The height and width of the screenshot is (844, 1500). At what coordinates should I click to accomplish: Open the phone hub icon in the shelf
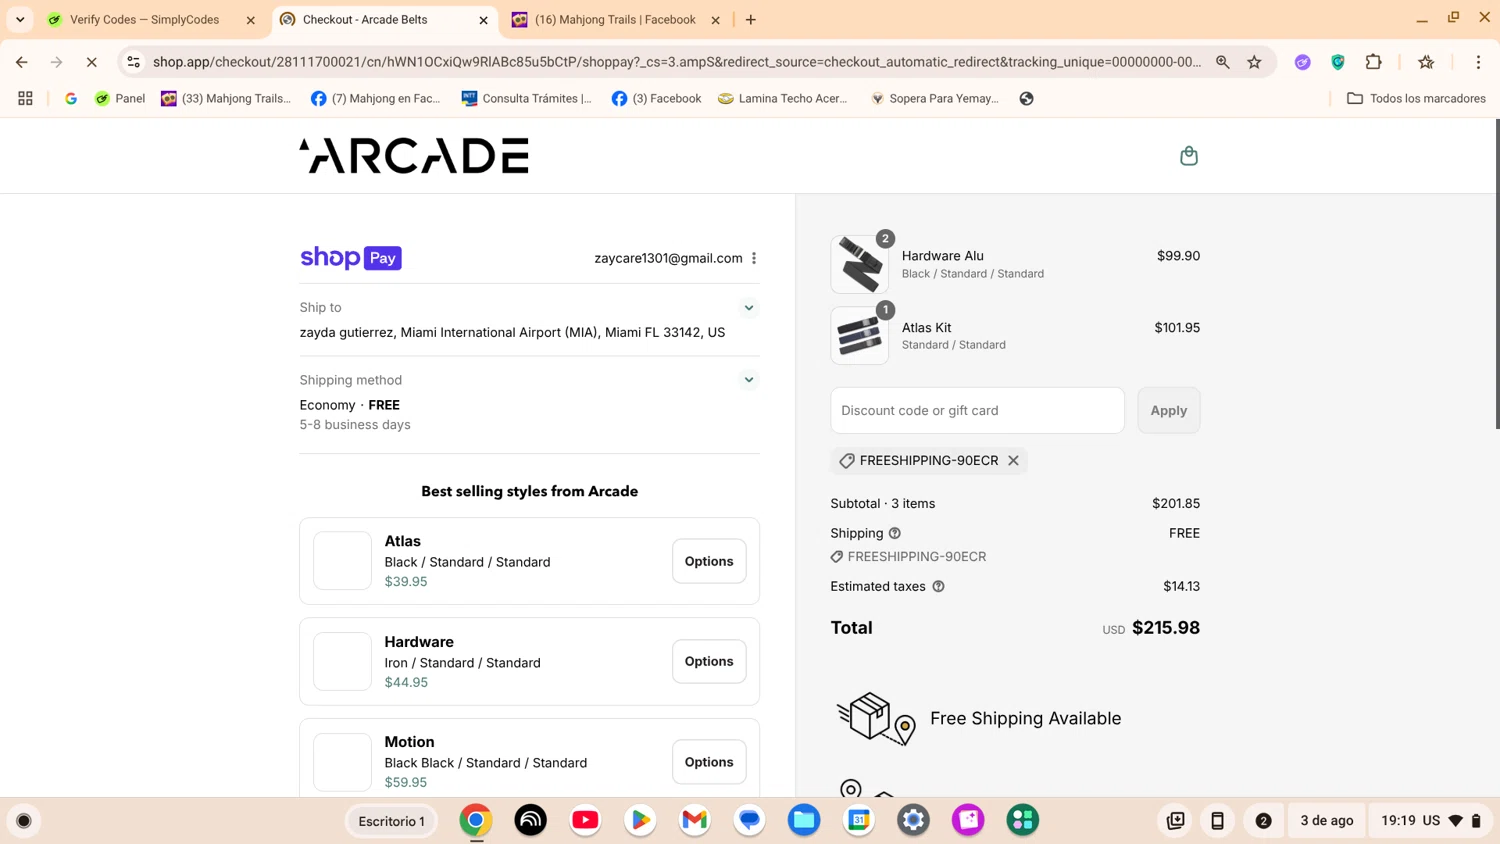click(1217, 821)
